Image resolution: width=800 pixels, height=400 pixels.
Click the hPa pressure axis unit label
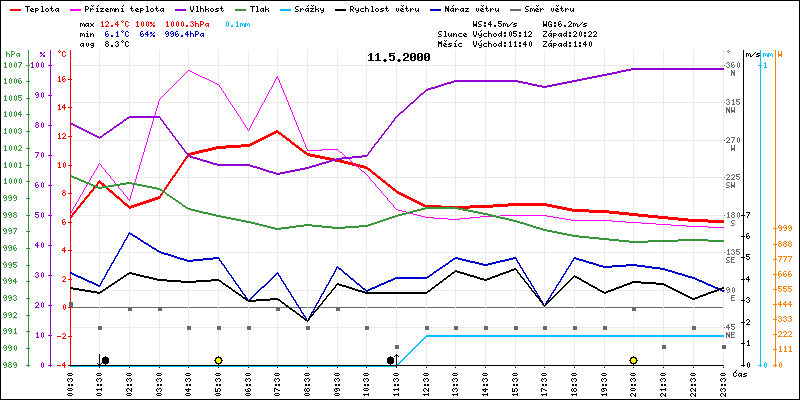12,54
